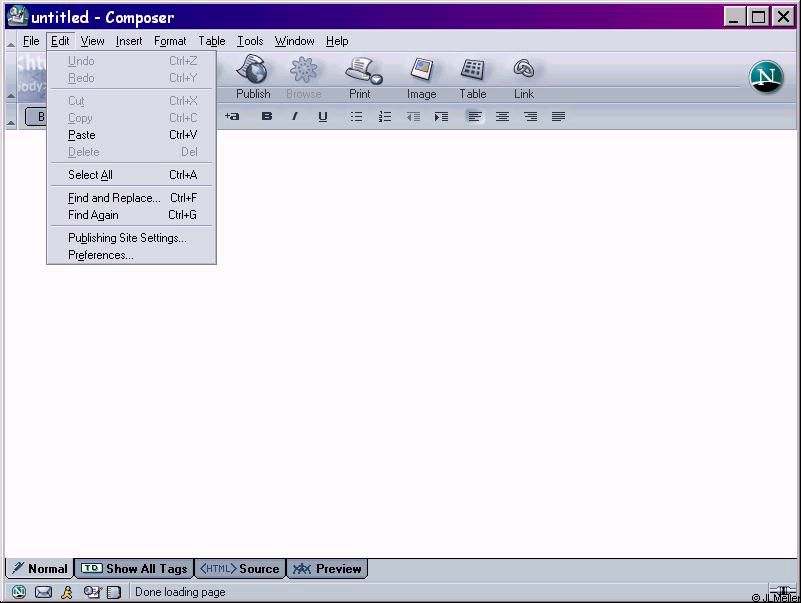The image size is (801, 603).
Task: Outdent the paragraph
Action: click(413, 117)
